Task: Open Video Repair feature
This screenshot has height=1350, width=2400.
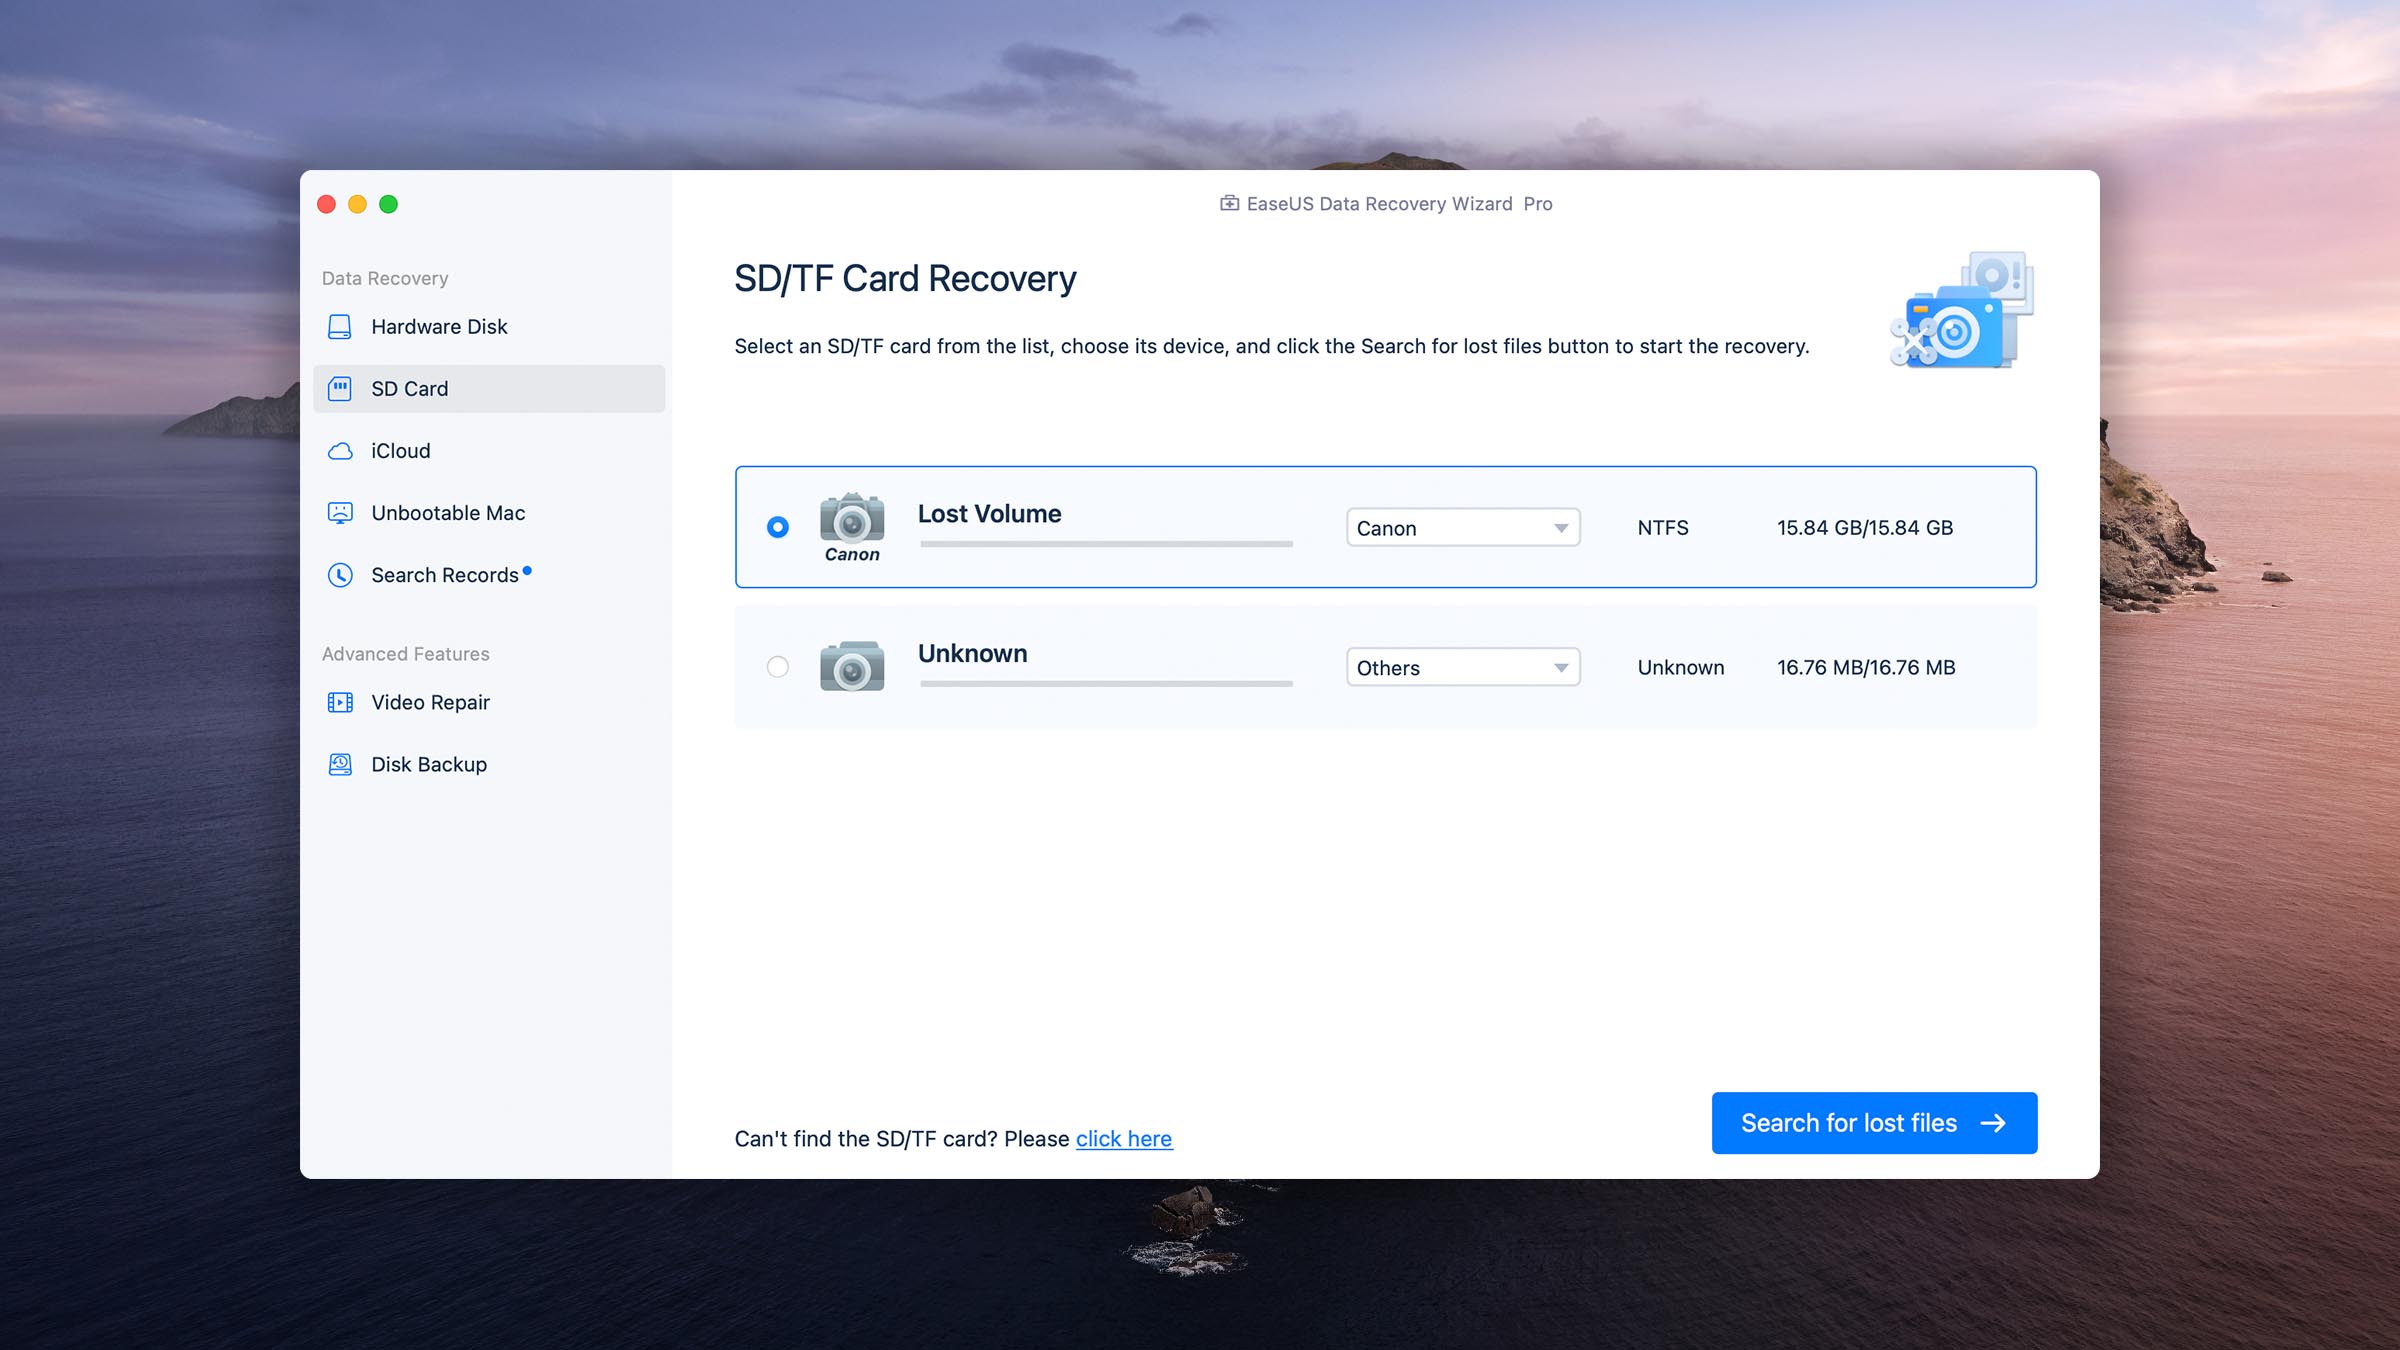Action: pyautogui.click(x=489, y=702)
